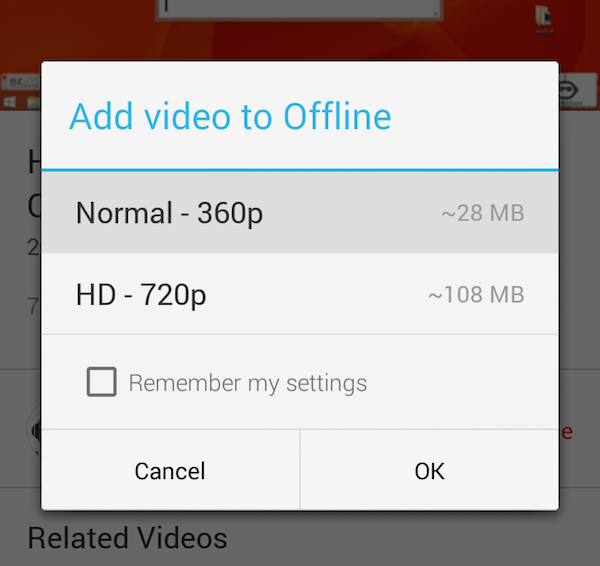Click the desktop folder icon in the video
Screen dimensions: 600x566
click(x=544, y=17)
